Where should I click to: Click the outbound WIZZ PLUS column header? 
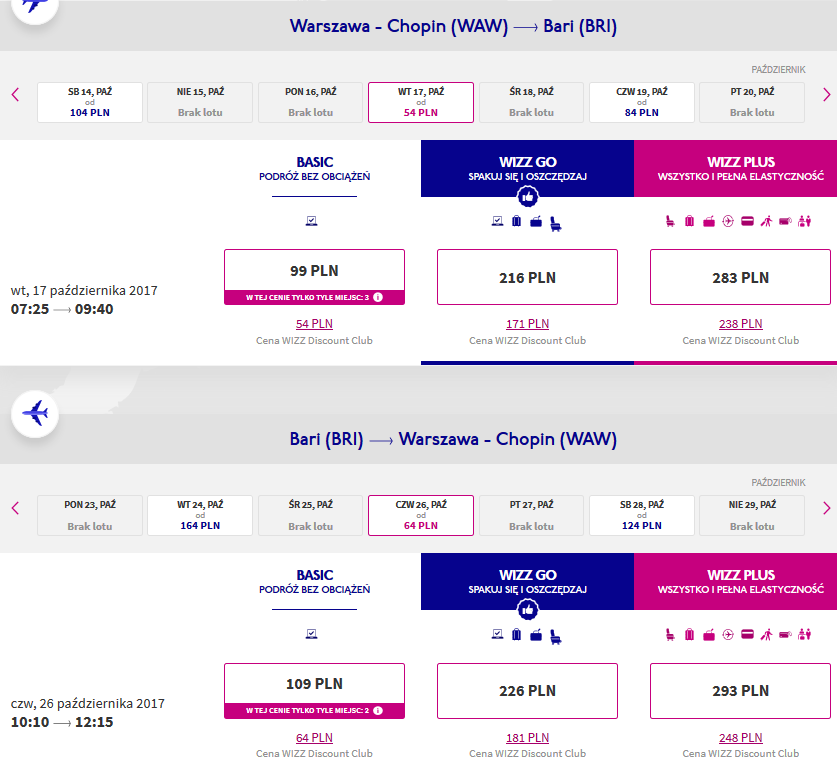[736, 169]
